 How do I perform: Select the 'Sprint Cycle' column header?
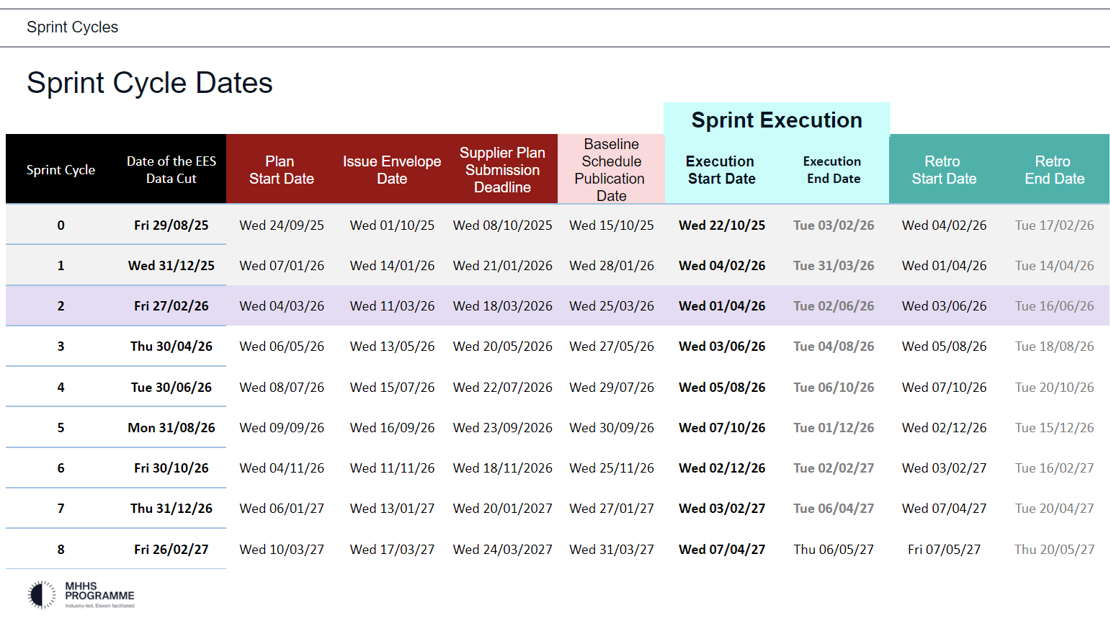click(60, 169)
